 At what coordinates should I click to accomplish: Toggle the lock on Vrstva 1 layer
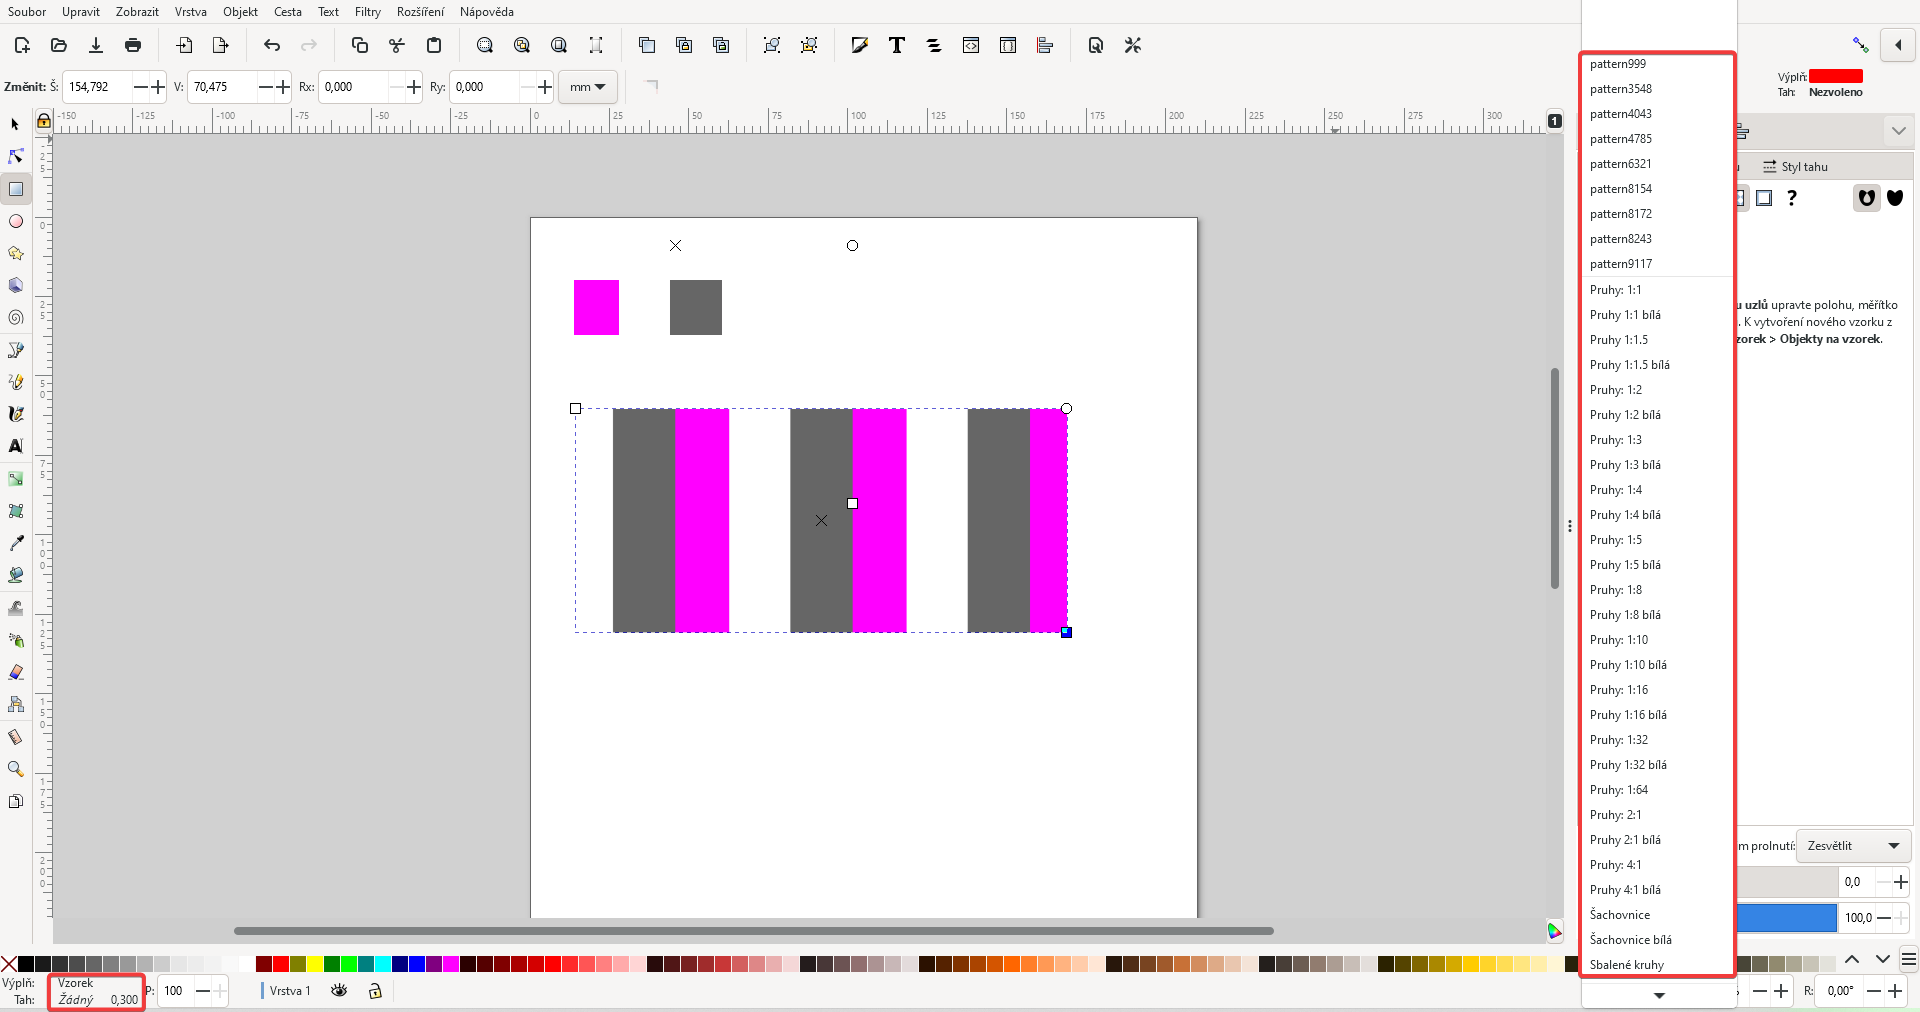point(375,991)
